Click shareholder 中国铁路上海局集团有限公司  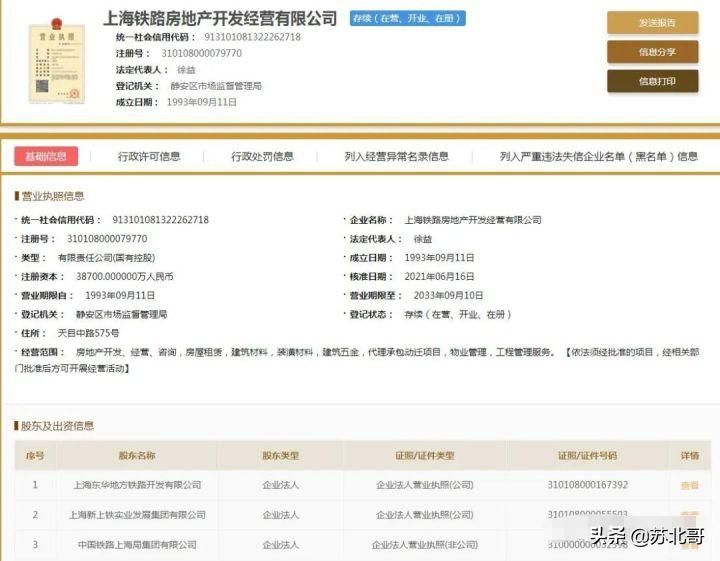click(x=137, y=544)
